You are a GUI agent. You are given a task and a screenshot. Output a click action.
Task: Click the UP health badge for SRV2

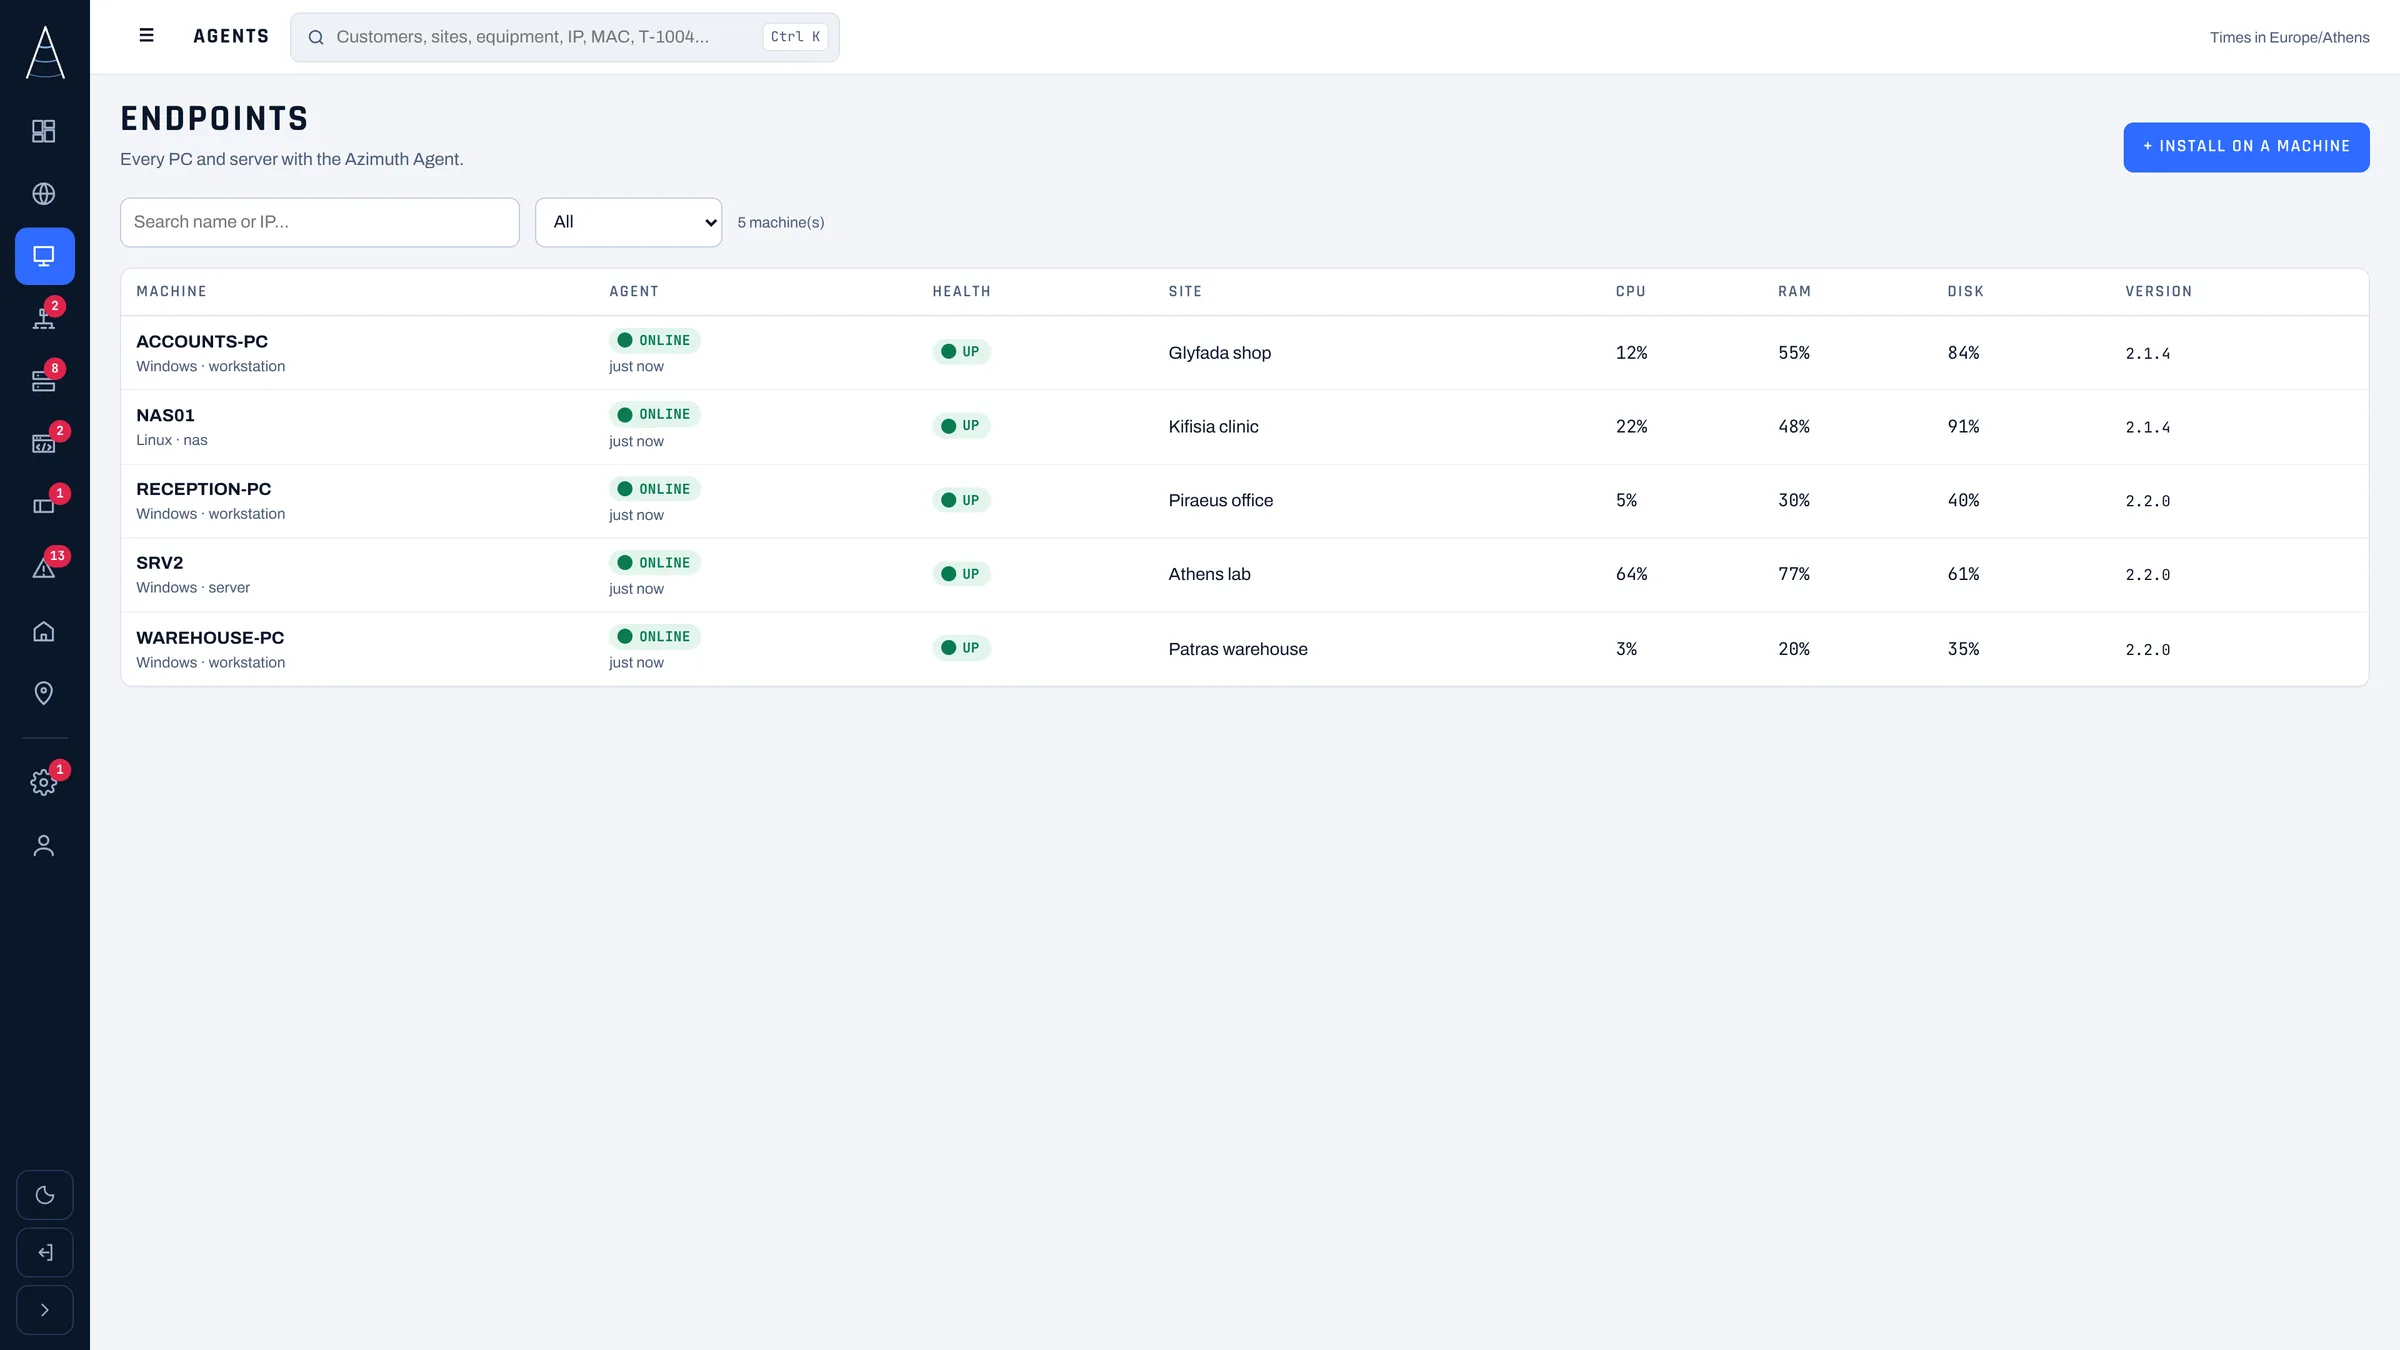tap(961, 574)
